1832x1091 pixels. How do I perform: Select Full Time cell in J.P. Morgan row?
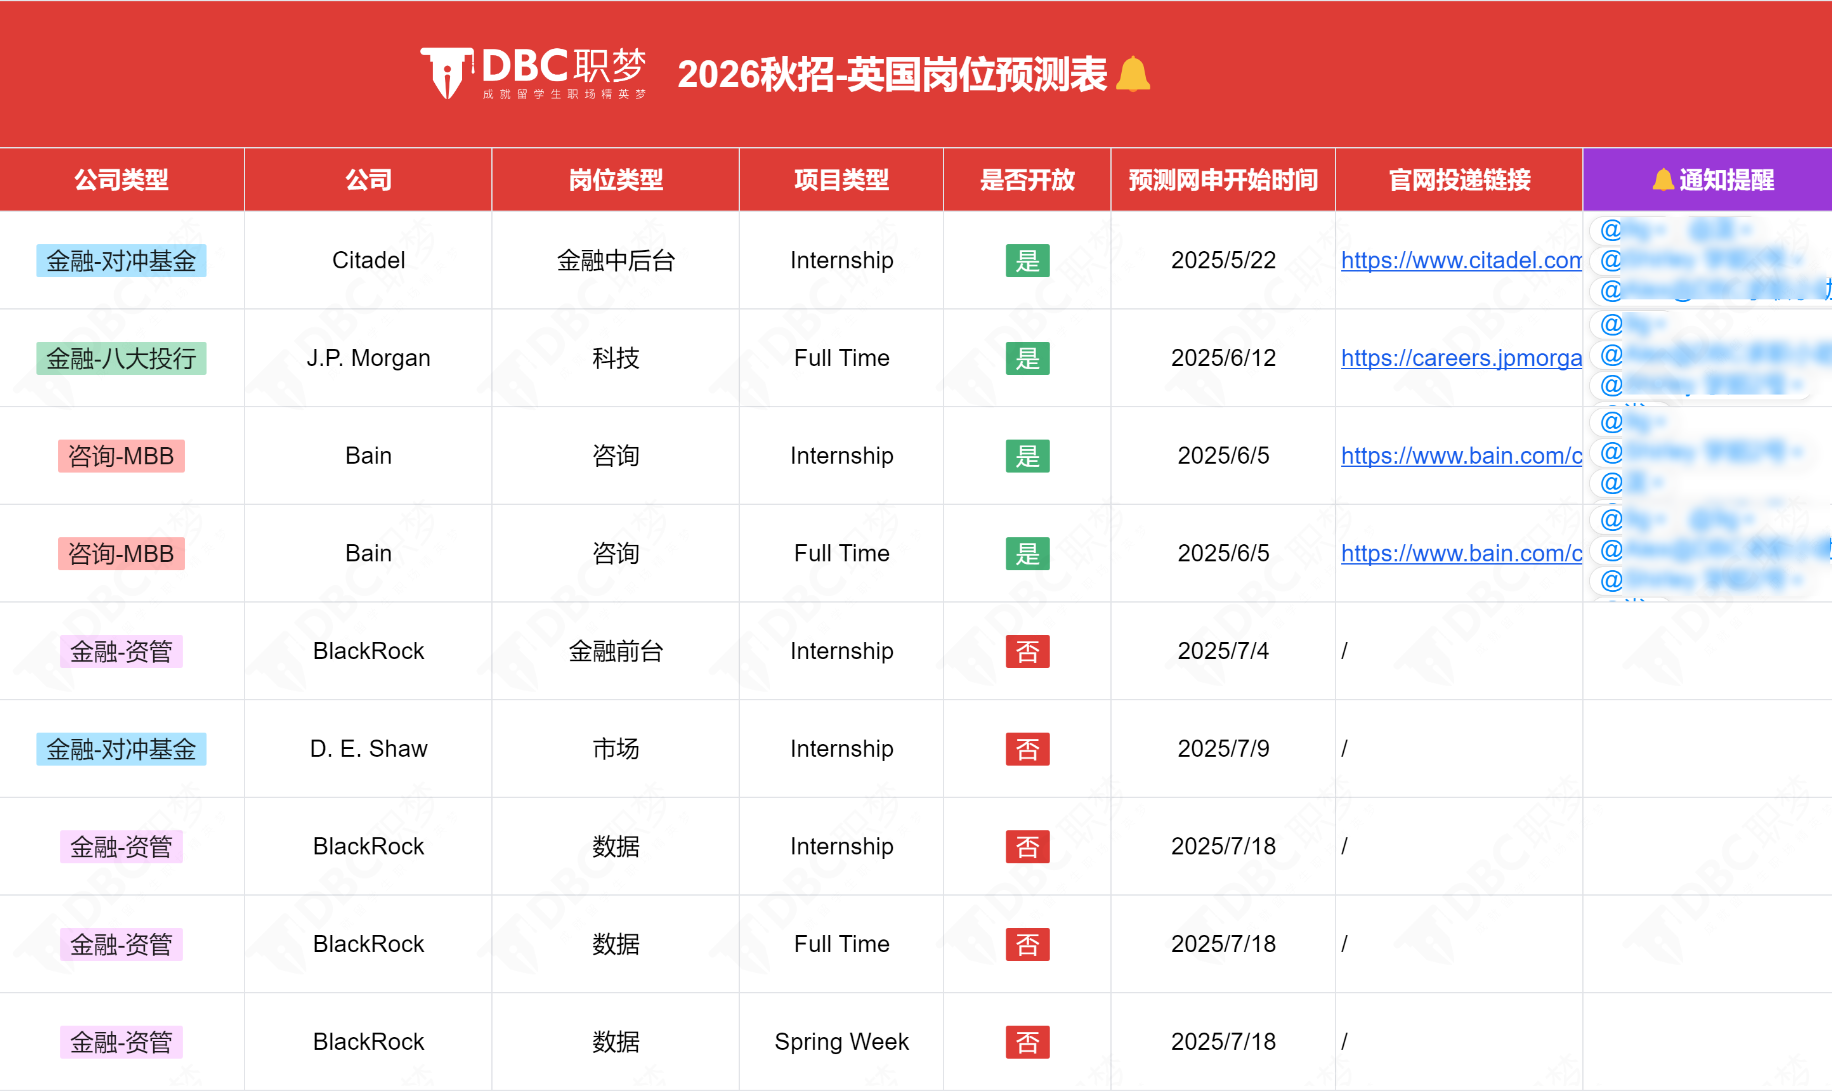[841, 358]
